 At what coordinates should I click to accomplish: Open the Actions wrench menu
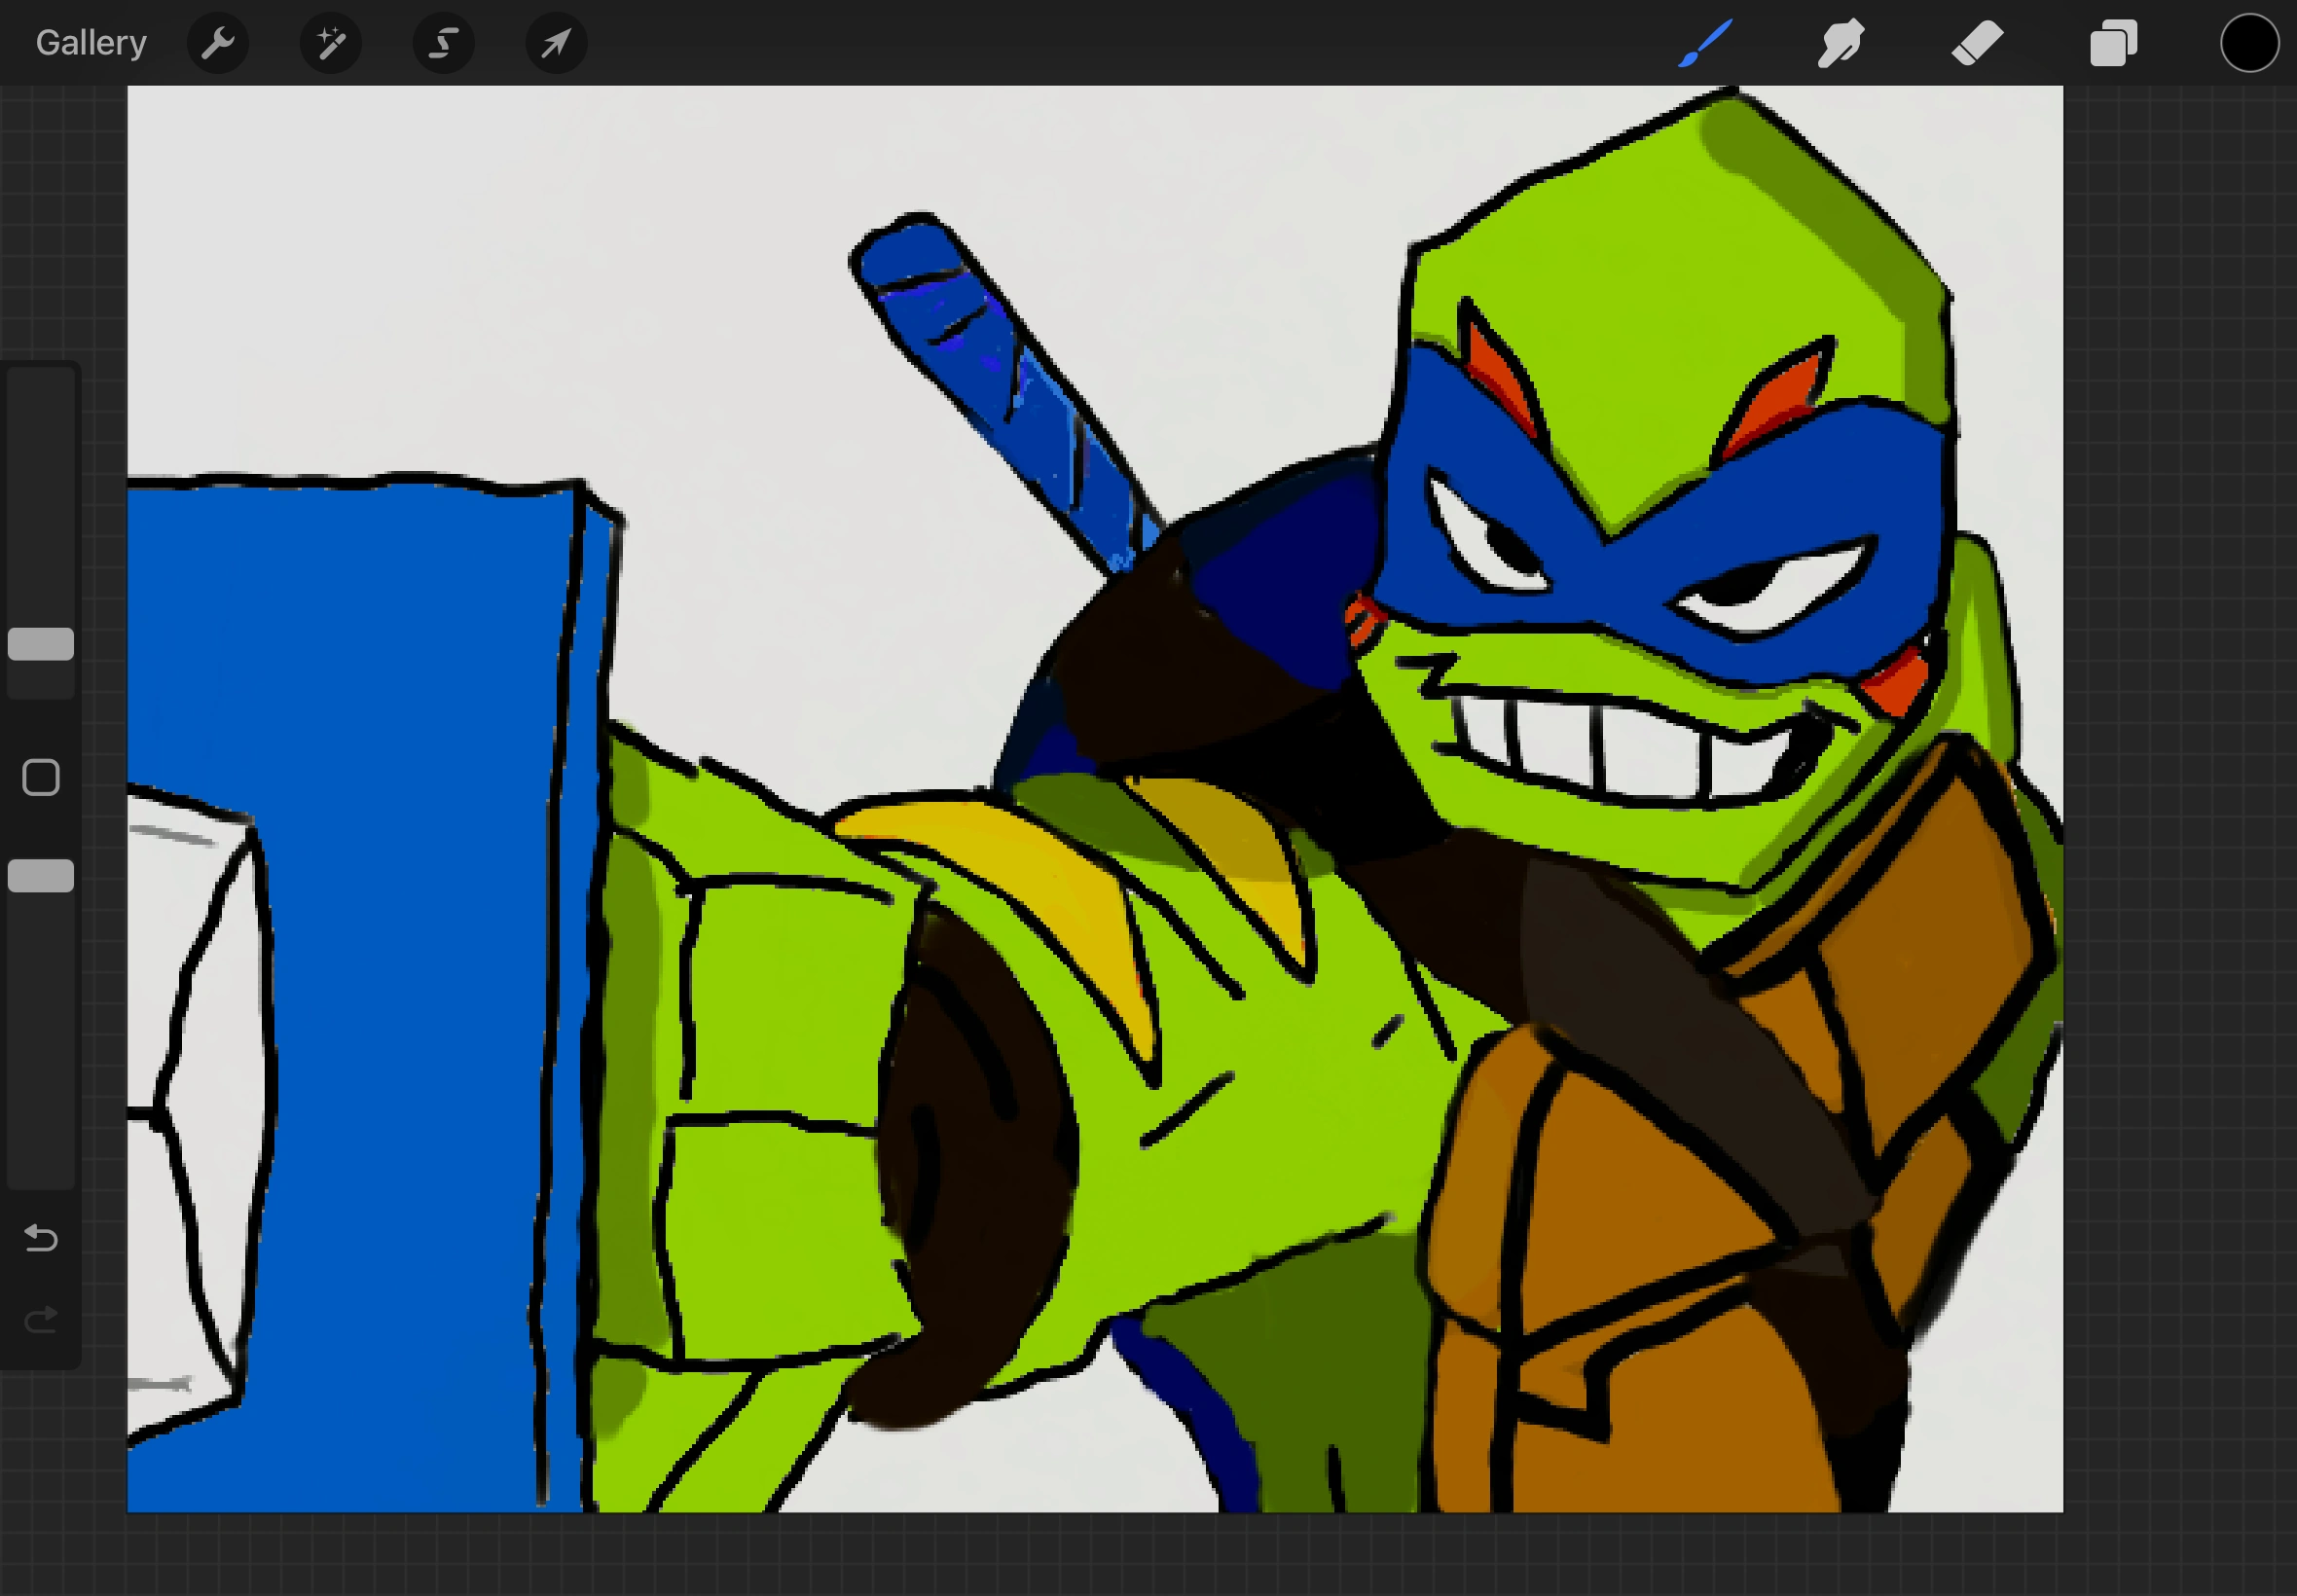click(x=218, y=43)
